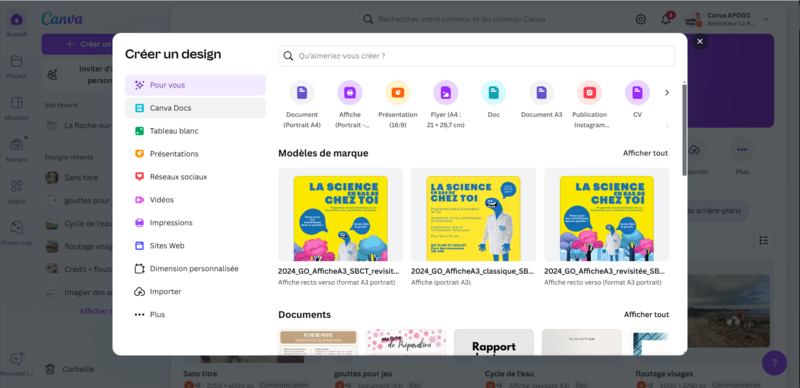Click Afficher tout for Documents
The height and width of the screenshot is (388, 800).
[x=646, y=314]
